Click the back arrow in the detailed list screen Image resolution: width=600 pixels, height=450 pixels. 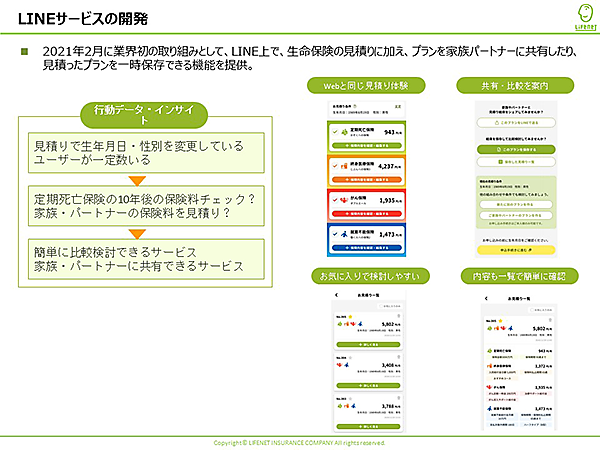coord(486,298)
